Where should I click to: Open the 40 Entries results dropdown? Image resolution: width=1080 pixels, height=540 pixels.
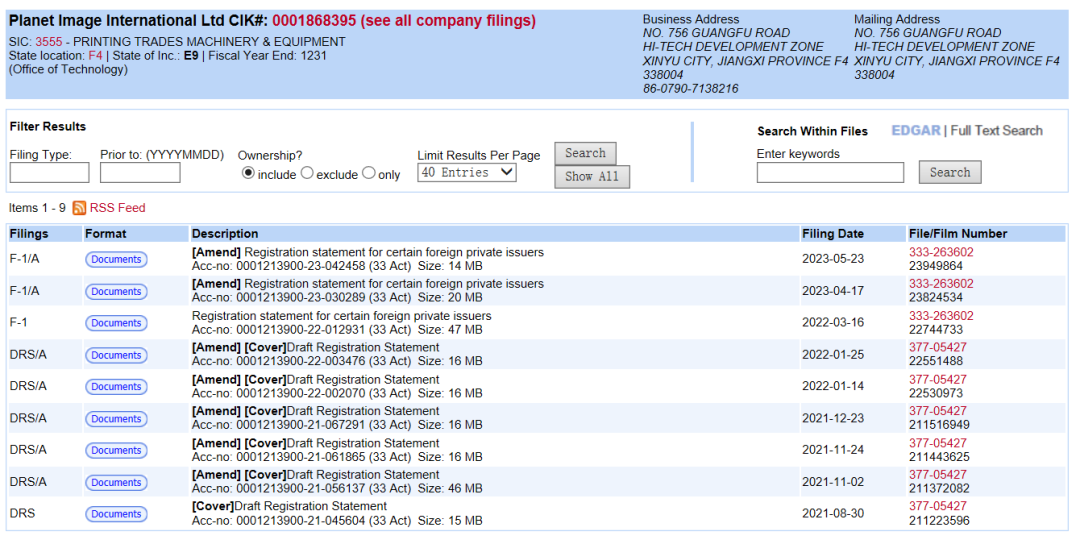(467, 173)
